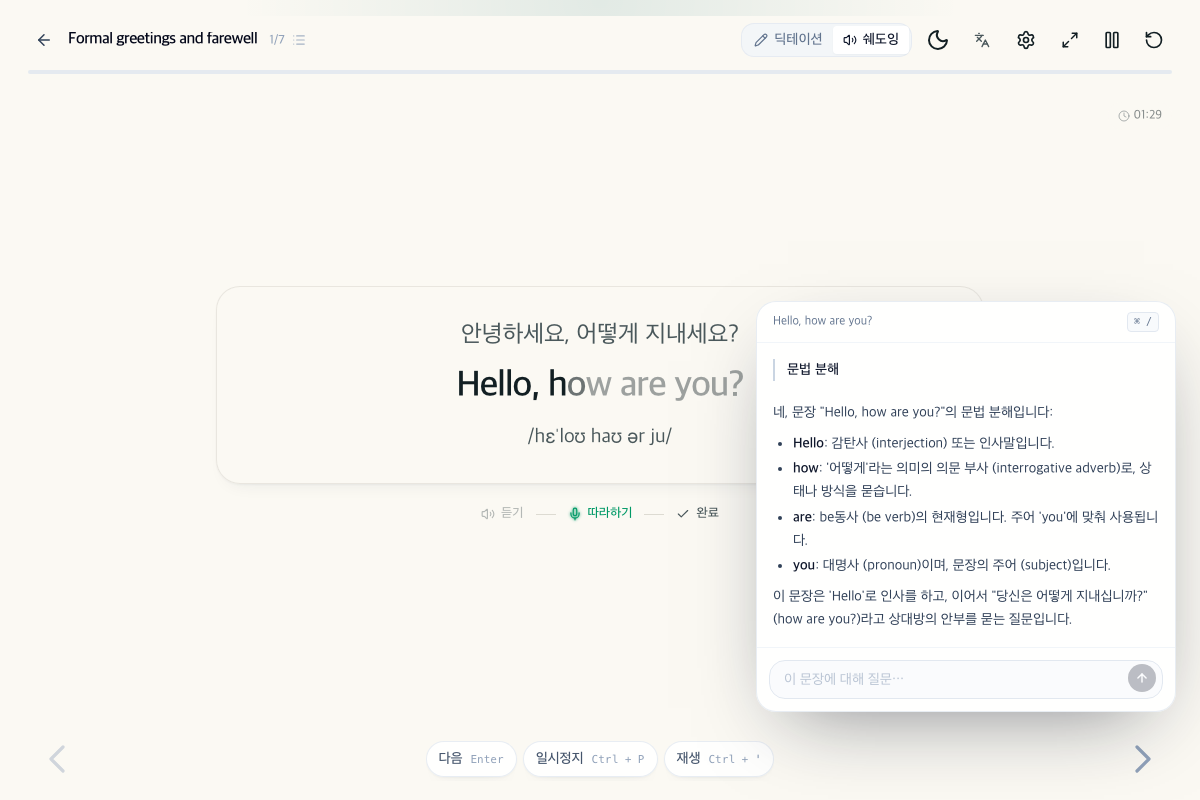Click the lesson progress bar

click(600, 72)
